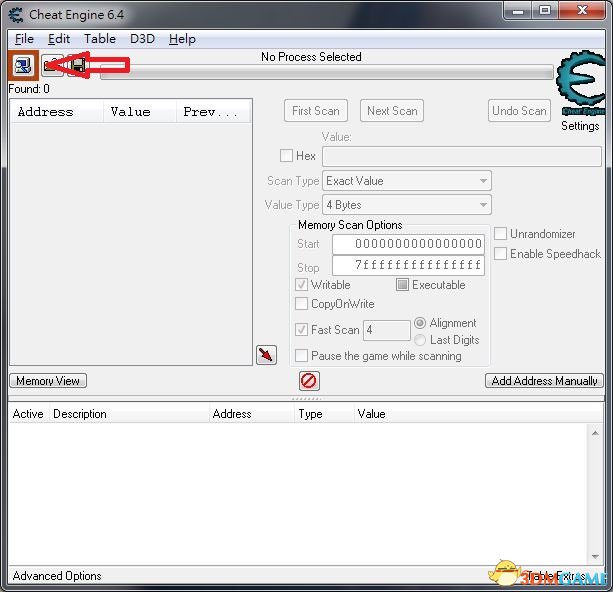The width and height of the screenshot is (613, 592).
Task: Select the Last Digits radio button
Action: pyautogui.click(x=419, y=340)
